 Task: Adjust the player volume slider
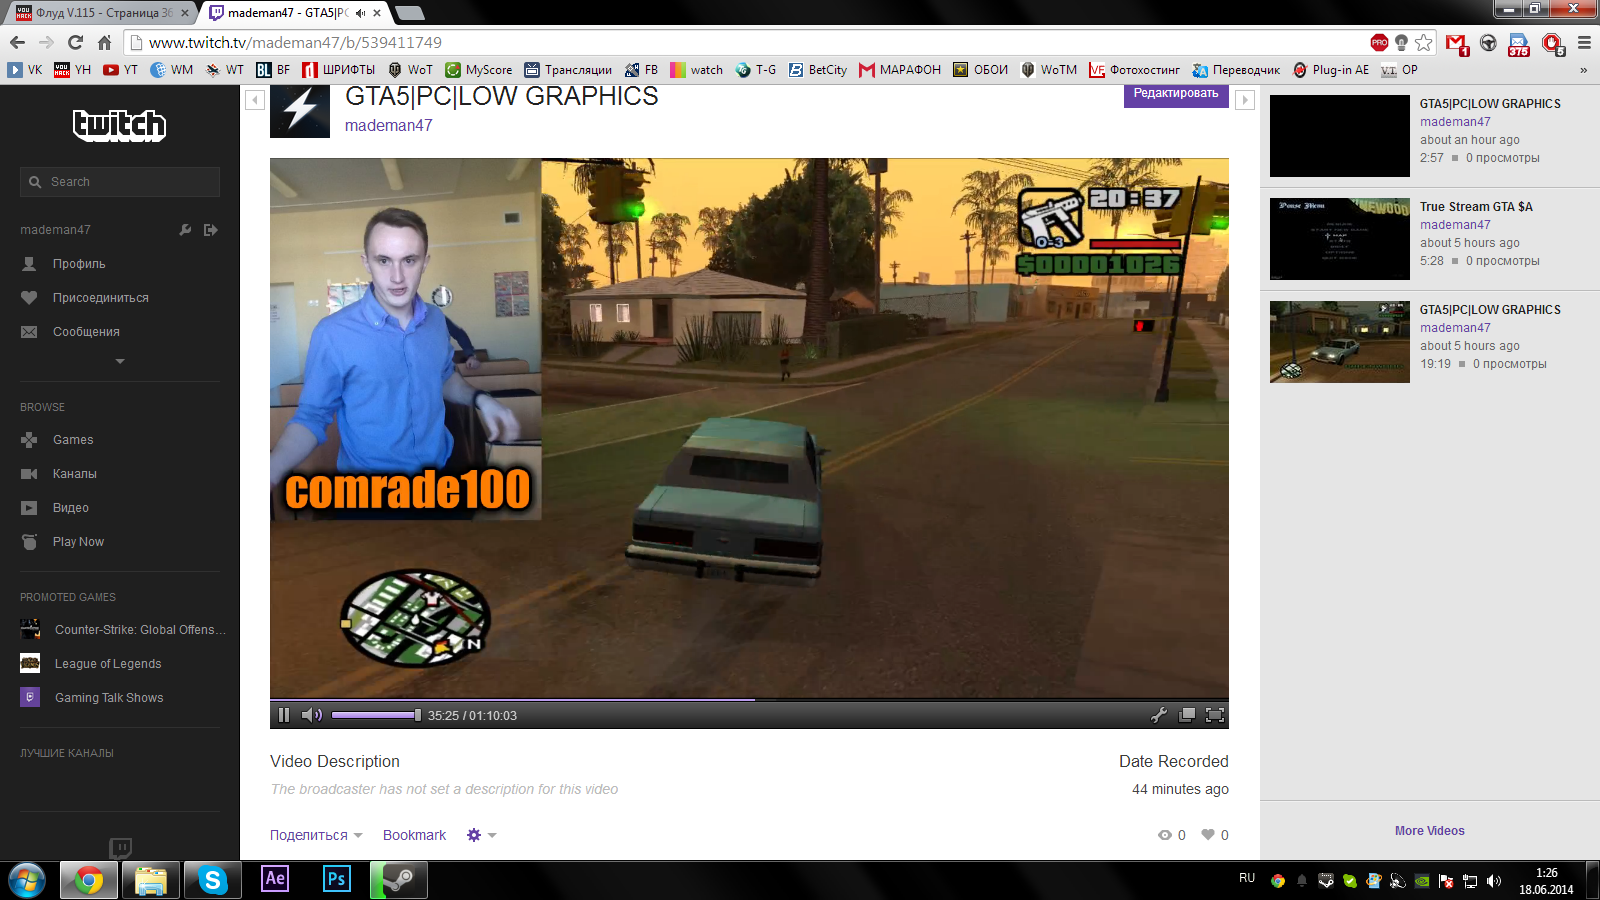(x=376, y=715)
